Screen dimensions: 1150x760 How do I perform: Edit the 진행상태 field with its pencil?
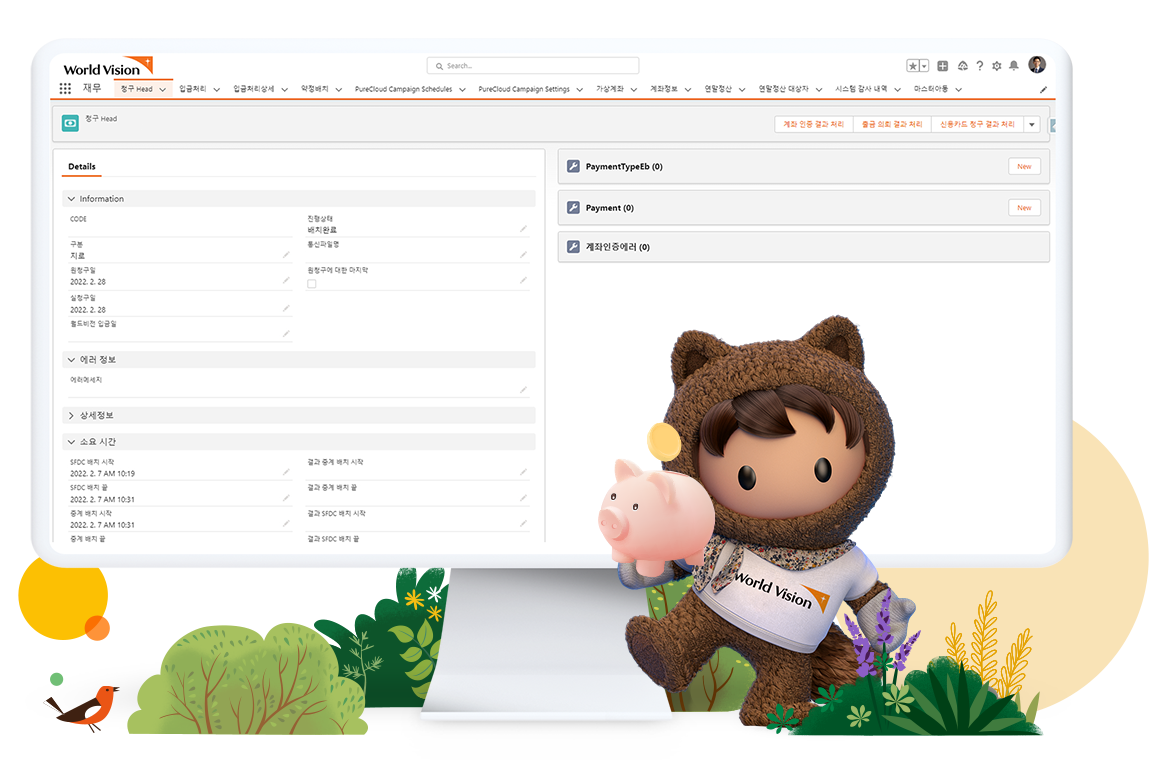[x=524, y=229]
